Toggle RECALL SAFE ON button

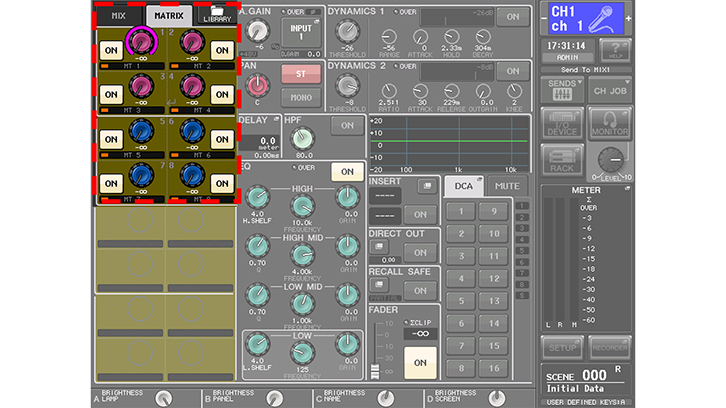pyautogui.click(x=420, y=290)
